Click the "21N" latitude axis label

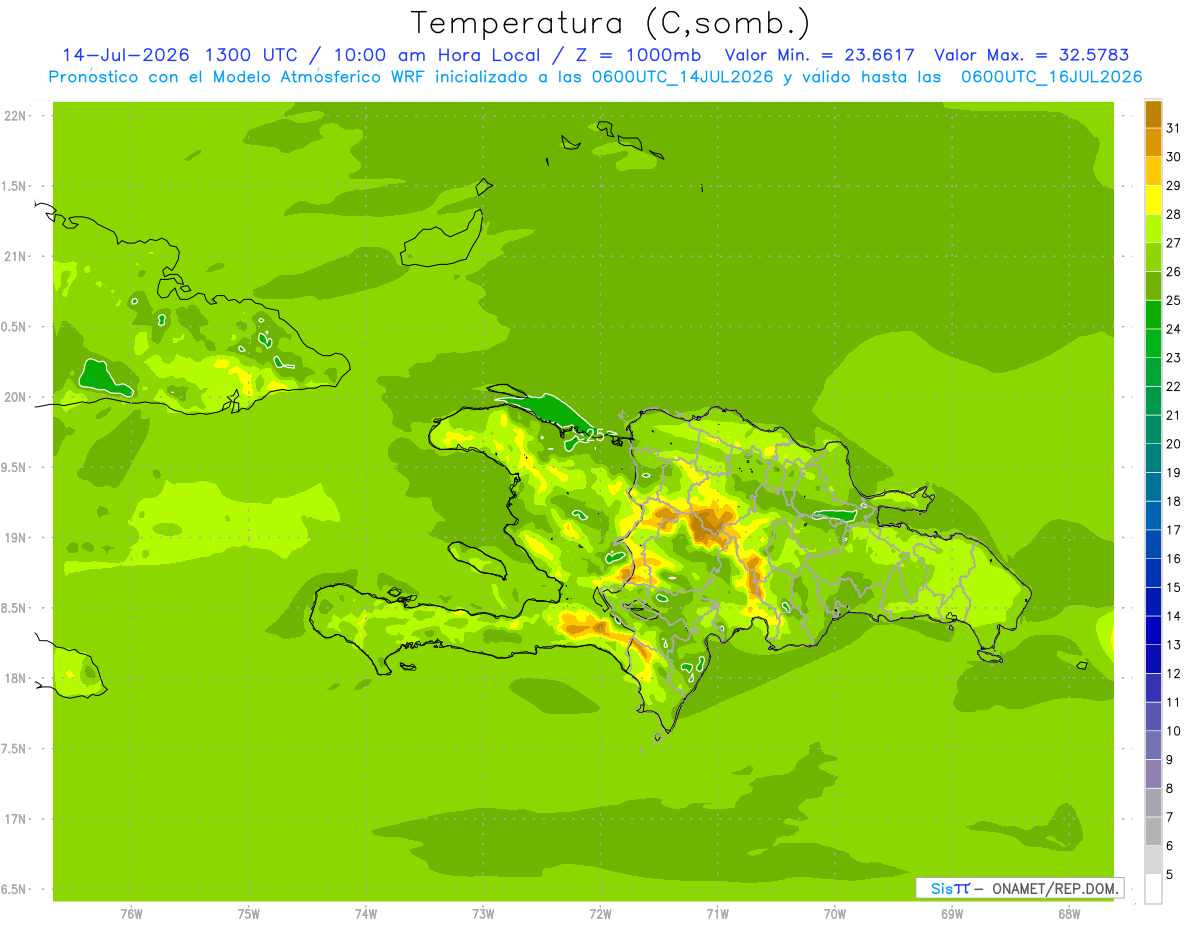(x=17, y=257)
